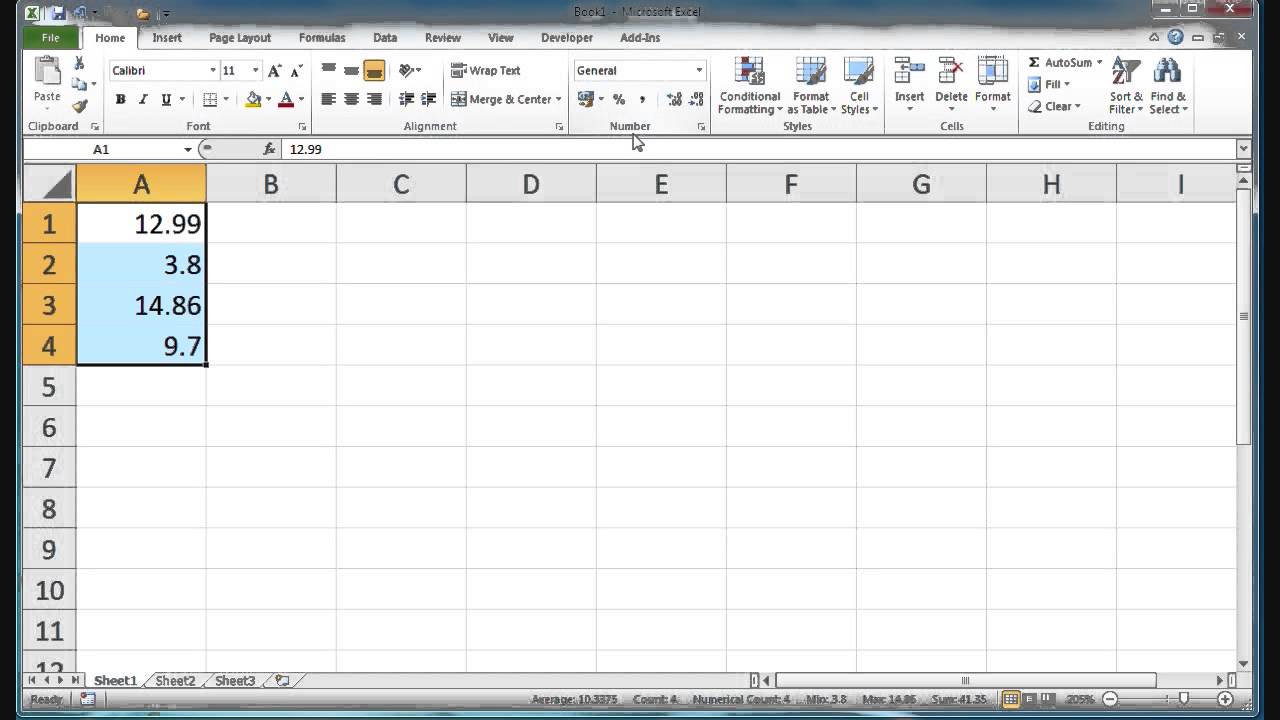Screen dimensions: 1280x720
Task: Increase font size with Grow Font
Action: (274, 71)
